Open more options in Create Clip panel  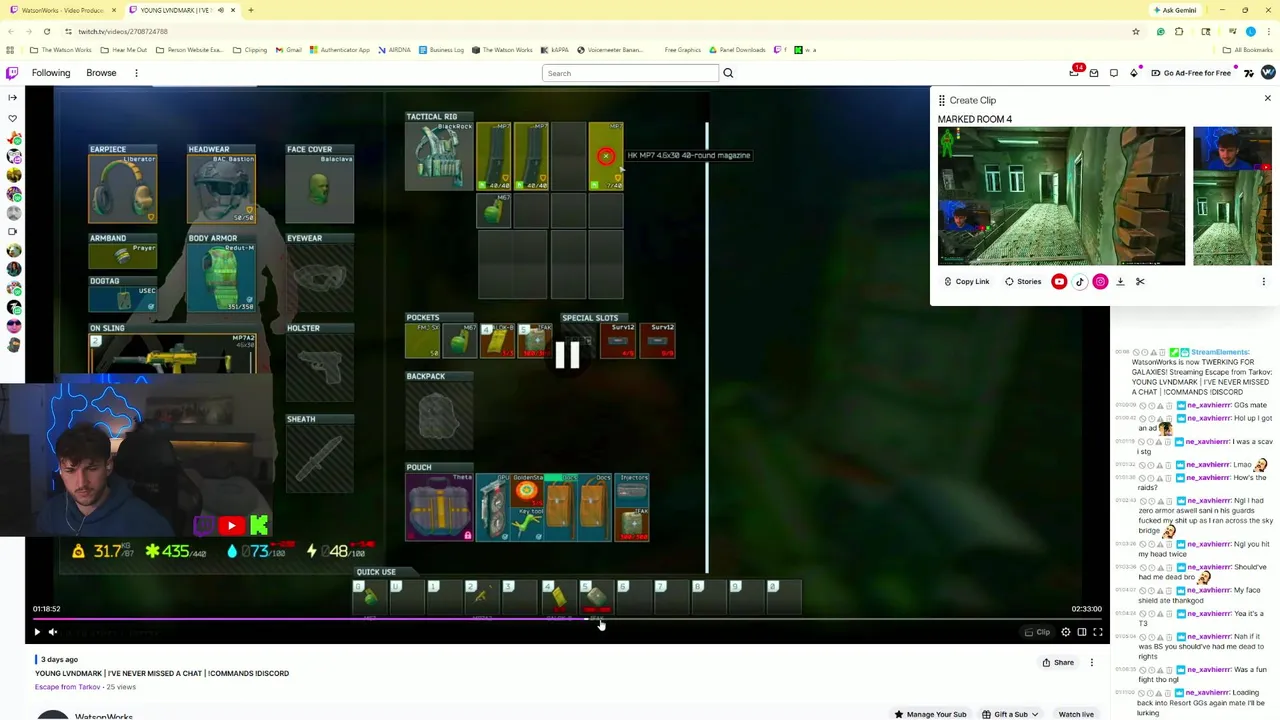tap(1263, 282)
